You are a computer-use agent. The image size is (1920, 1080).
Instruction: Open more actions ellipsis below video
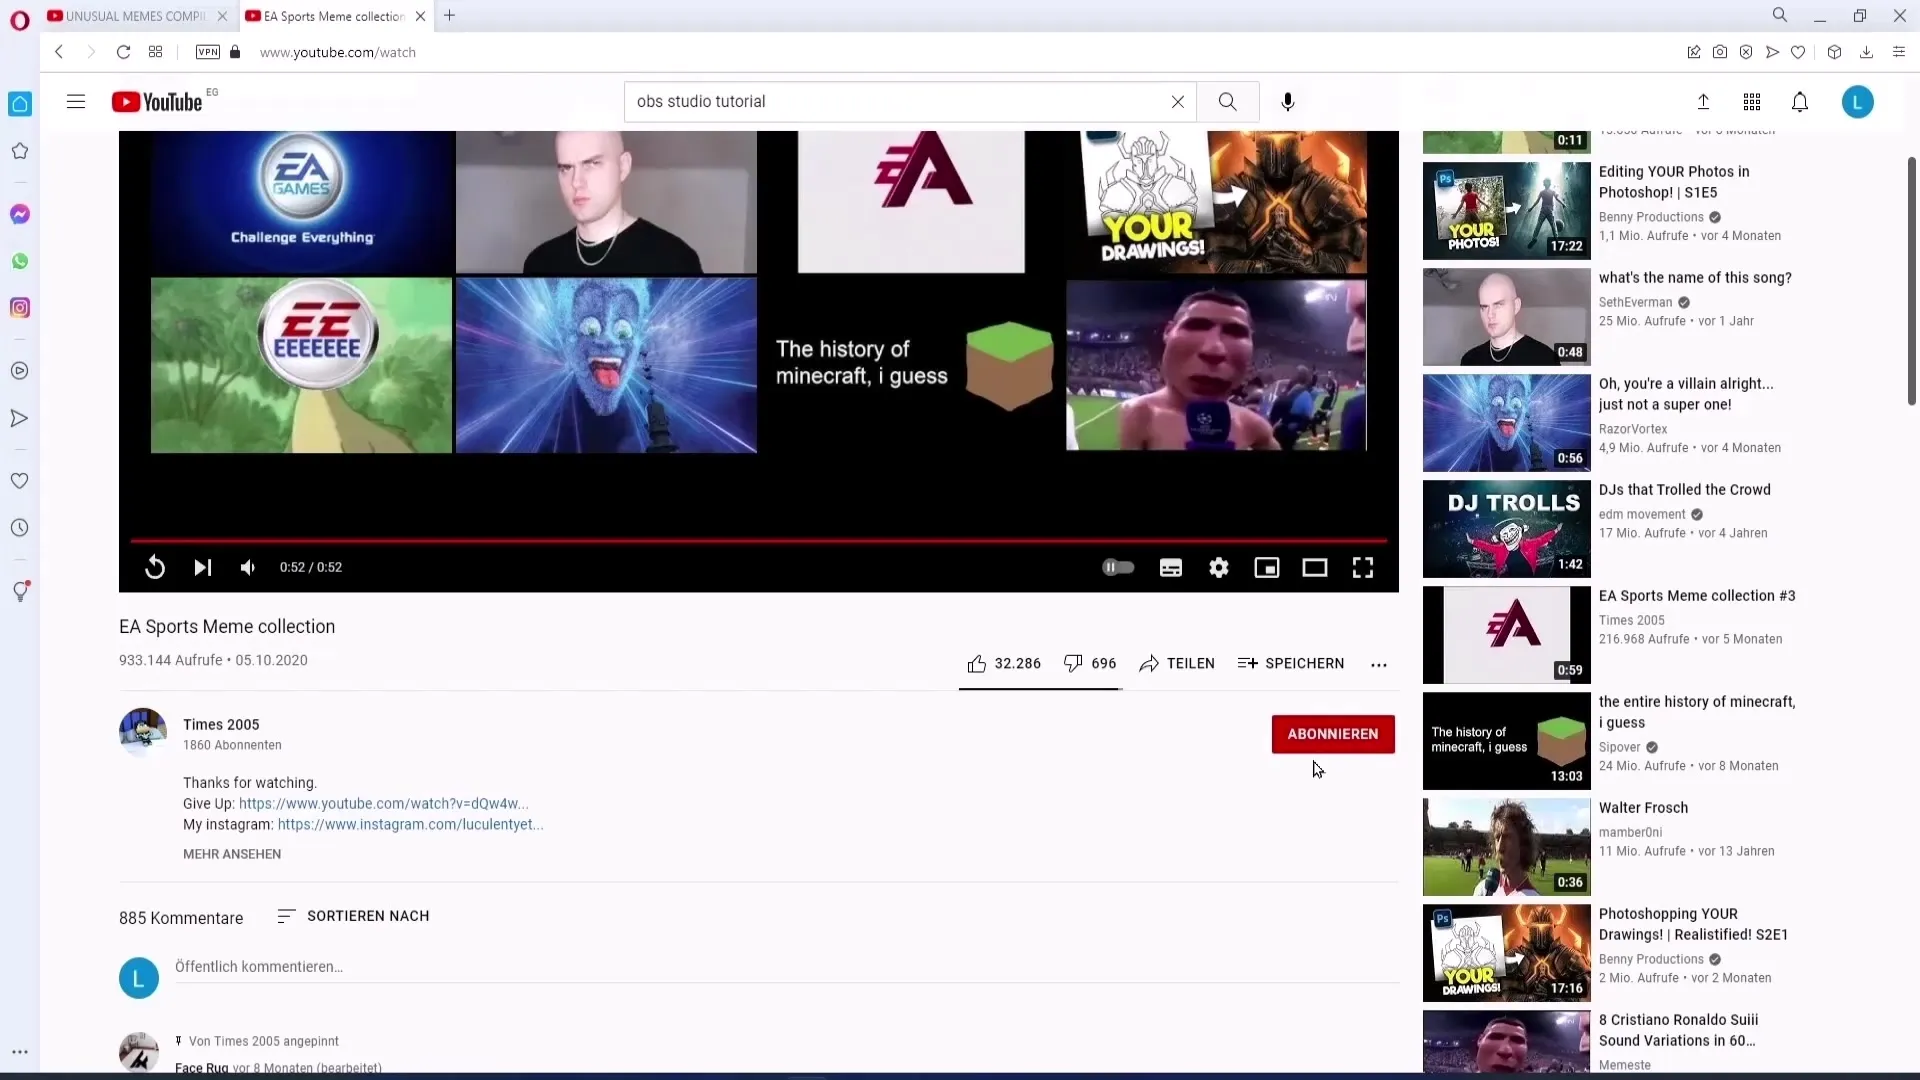1379,664
